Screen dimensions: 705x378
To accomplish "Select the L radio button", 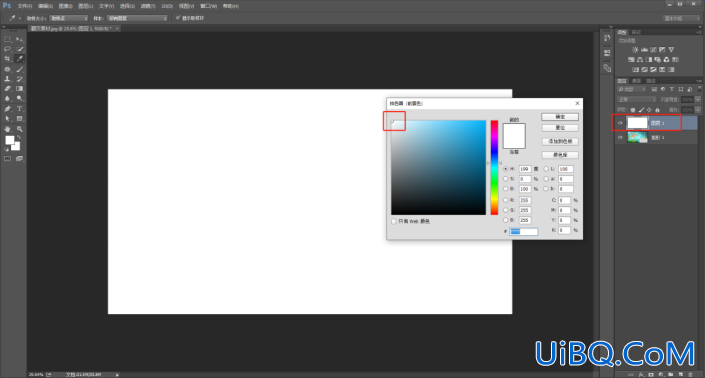I will coord(546,169).
